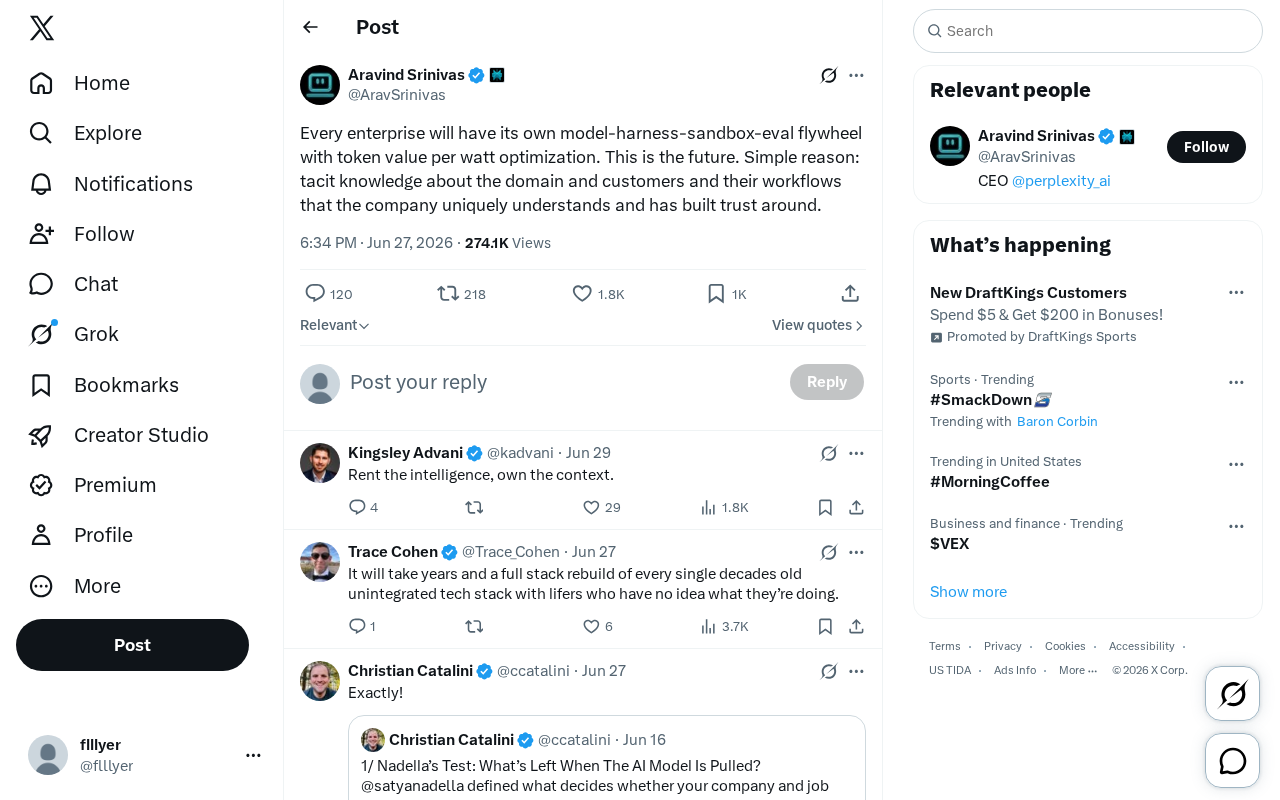Screen dimensions: 1280x800
Task: Open more options on the main post
Action: click(856, 75)
